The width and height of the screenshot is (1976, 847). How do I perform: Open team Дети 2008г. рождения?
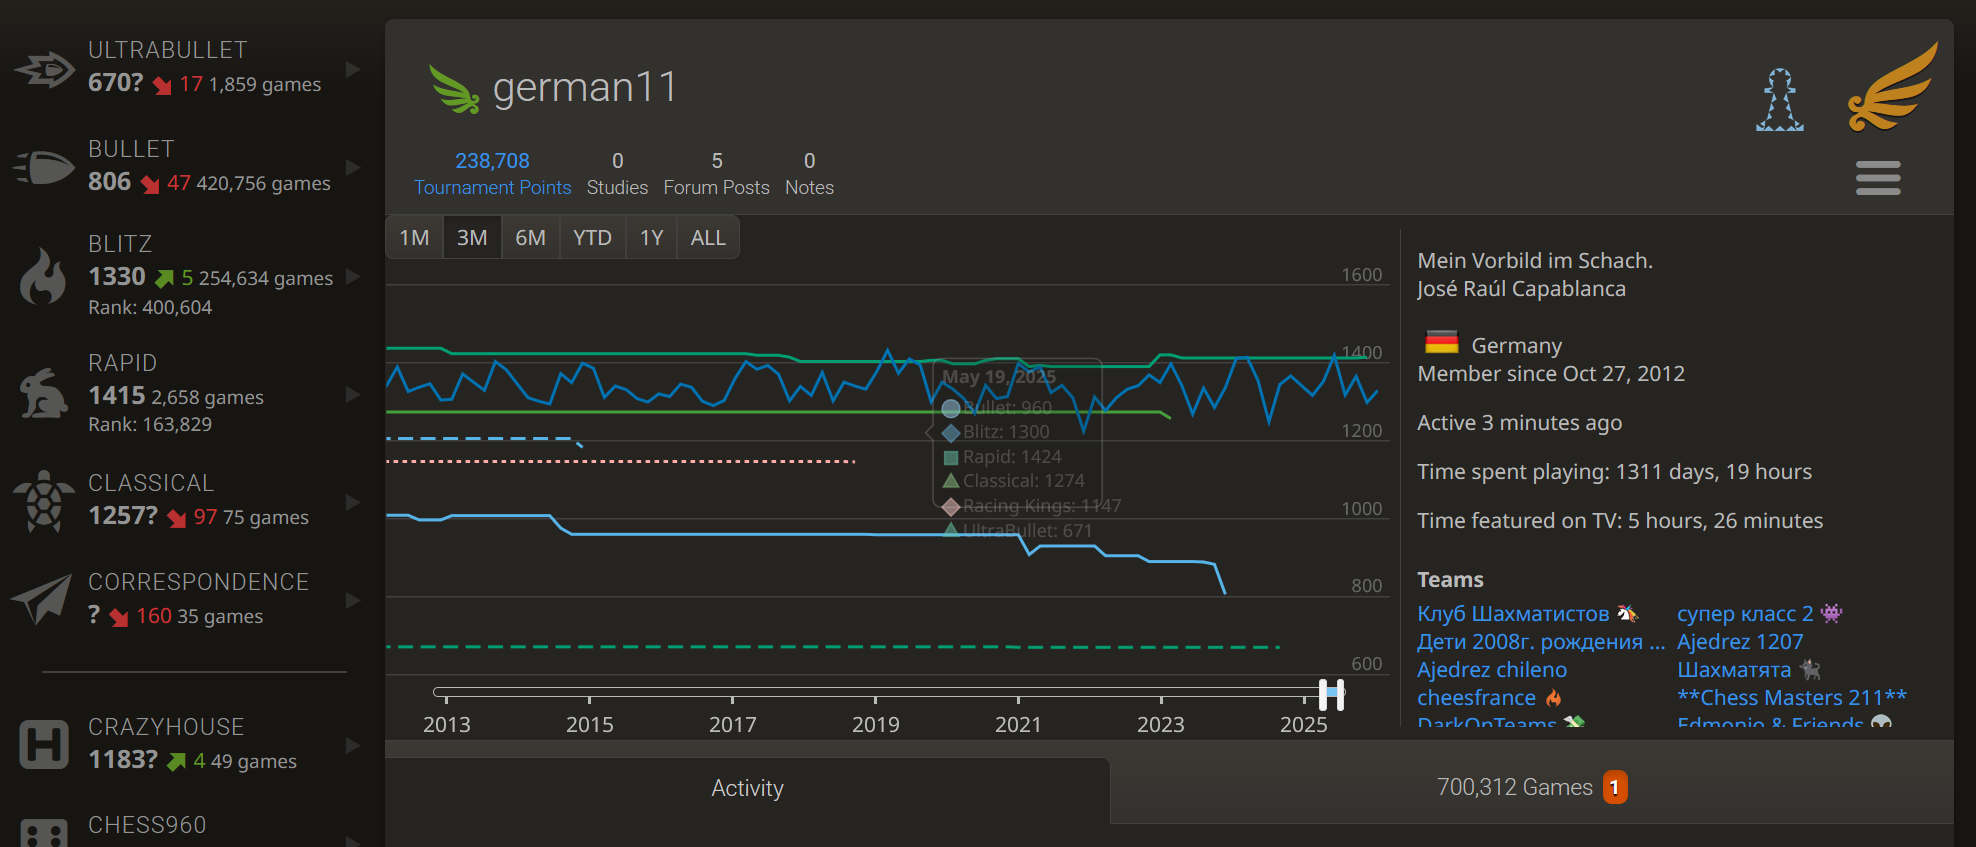(x=1541, y=641)
